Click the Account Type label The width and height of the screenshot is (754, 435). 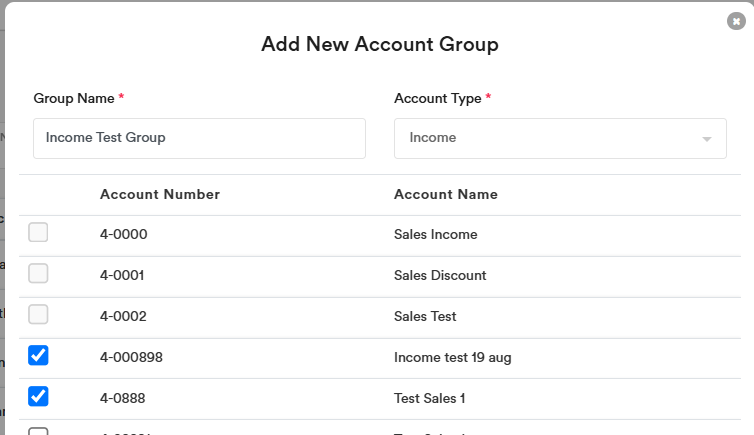438,98
